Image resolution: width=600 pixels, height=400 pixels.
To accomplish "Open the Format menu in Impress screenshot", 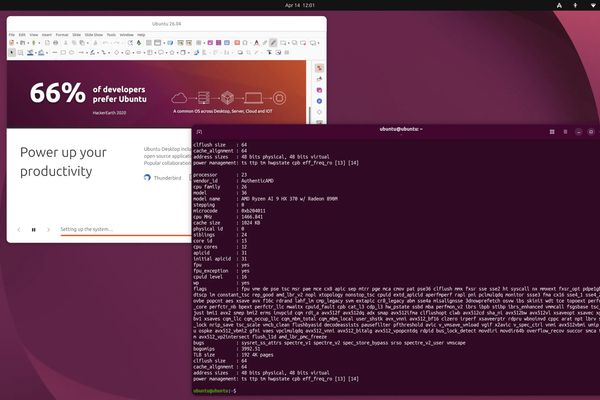I will [x=62, y=35].
